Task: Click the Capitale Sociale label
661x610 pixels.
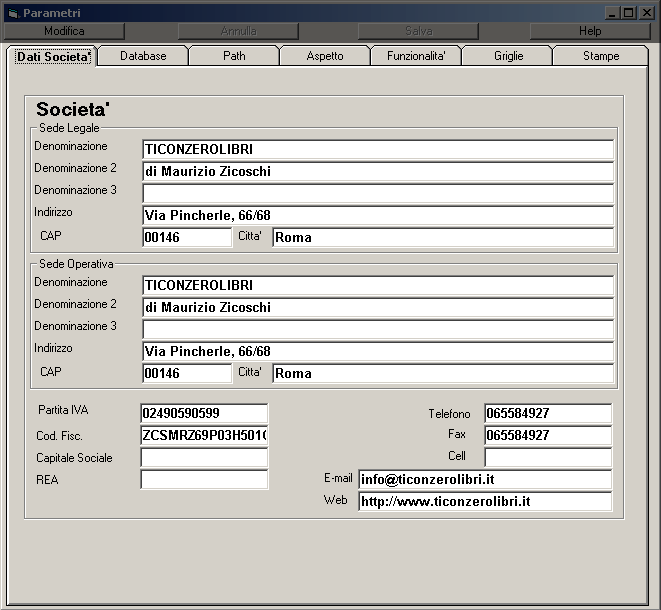Action: [74, 458]
